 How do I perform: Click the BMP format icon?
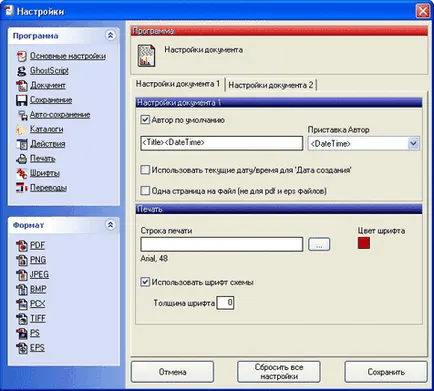[22, 290]
